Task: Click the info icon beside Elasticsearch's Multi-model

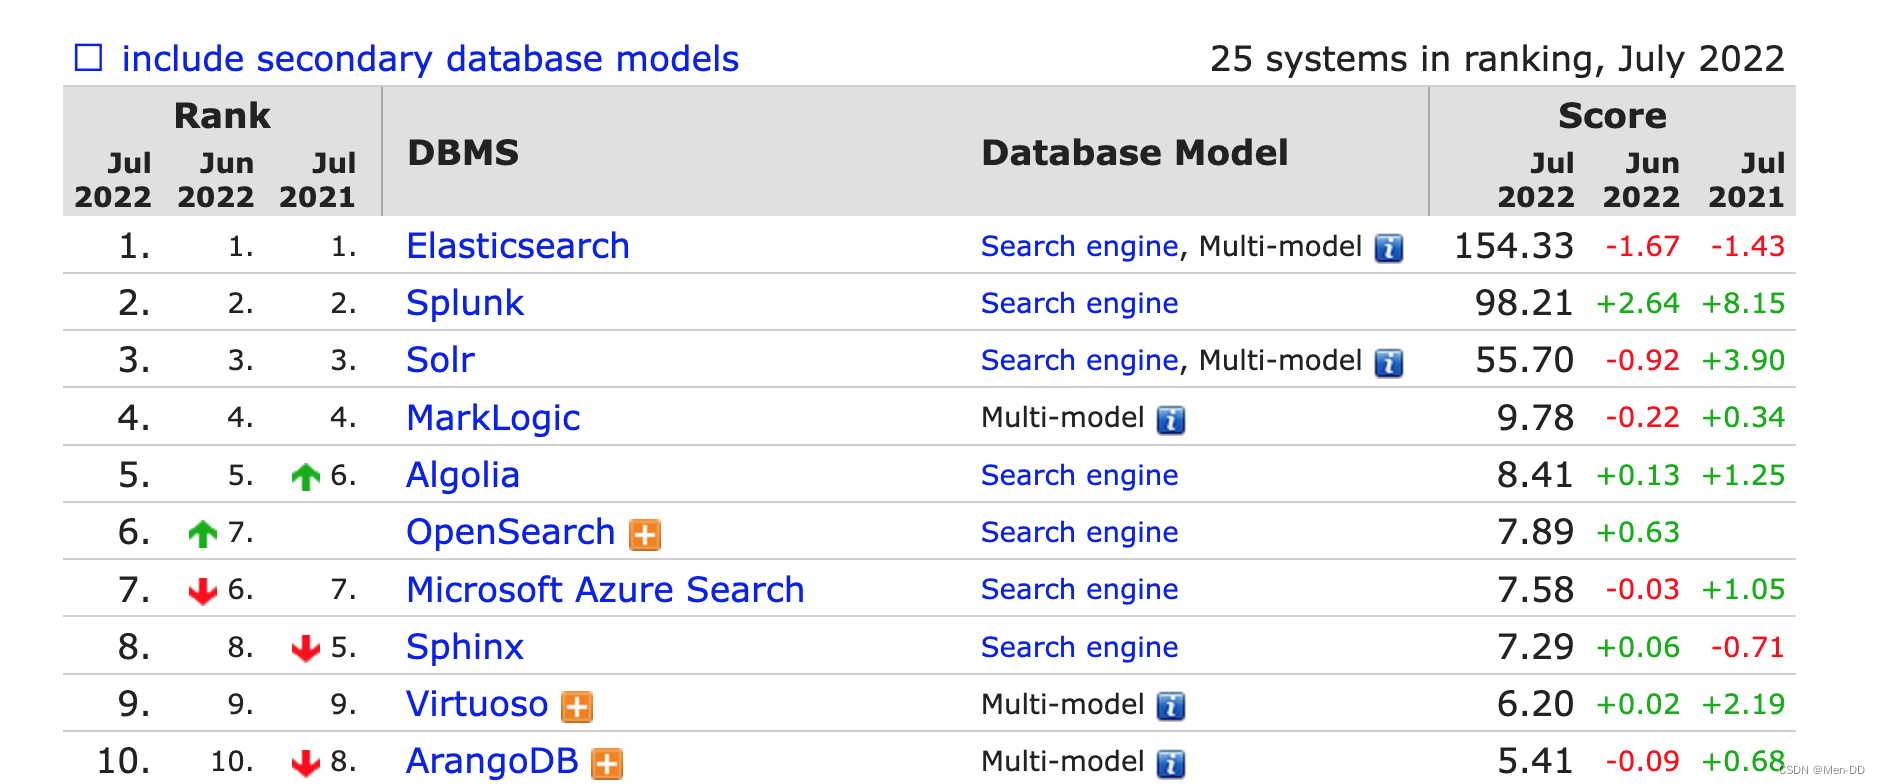Action: pyautogui.click(x=1388, y=248)
